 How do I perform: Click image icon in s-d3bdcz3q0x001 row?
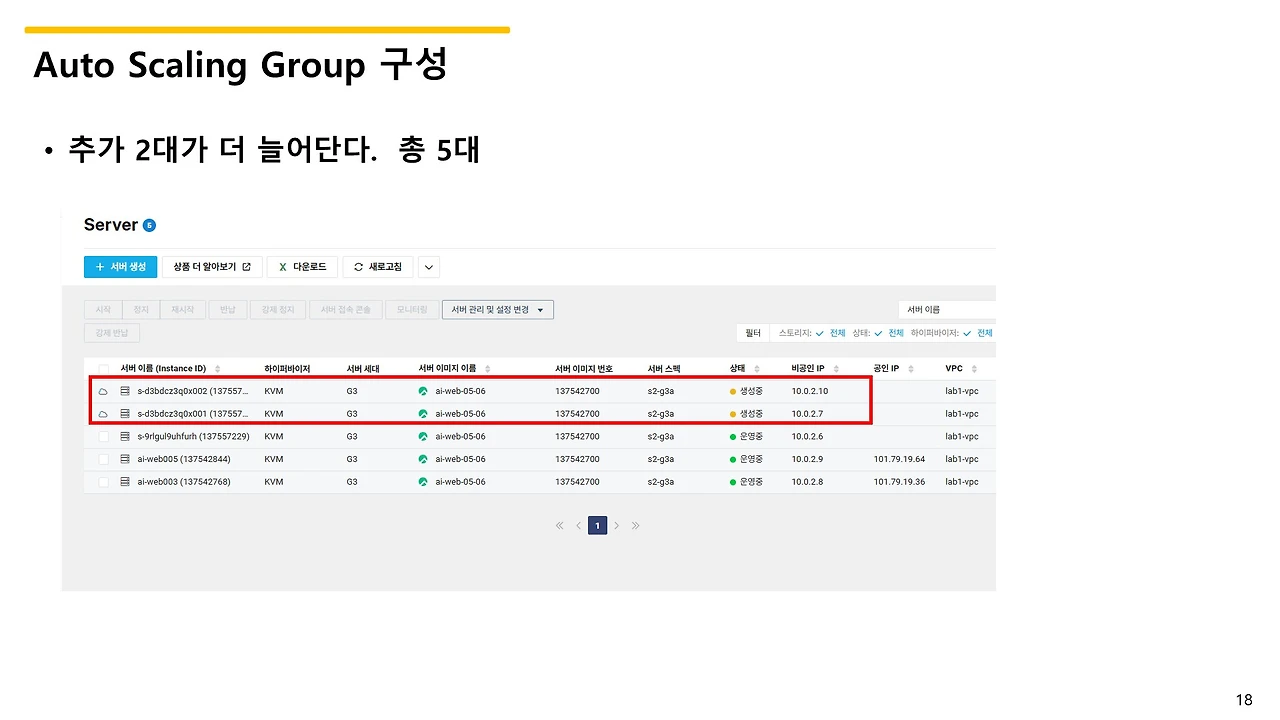[x=423, y=414]
